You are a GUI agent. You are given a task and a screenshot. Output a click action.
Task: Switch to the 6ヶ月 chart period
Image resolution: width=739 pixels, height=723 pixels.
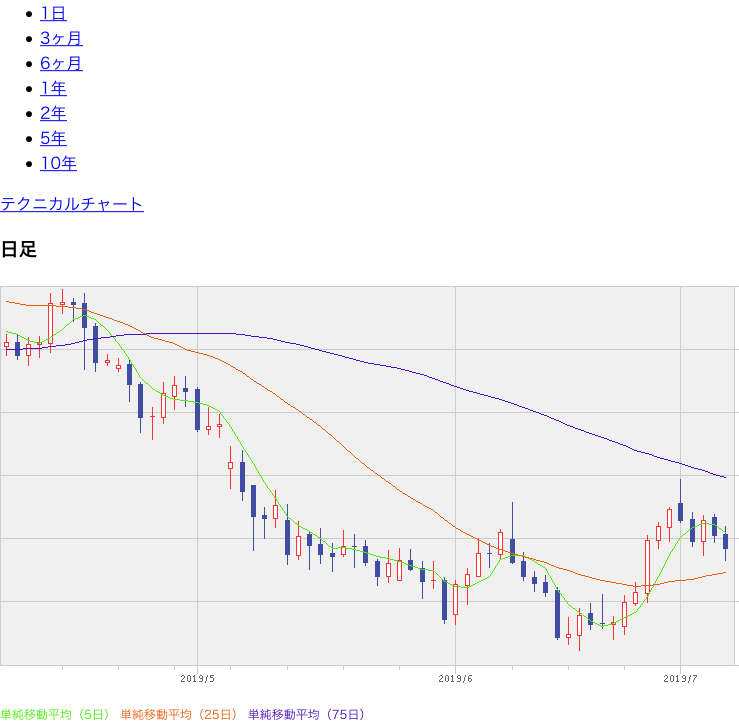tap(61, 64)
